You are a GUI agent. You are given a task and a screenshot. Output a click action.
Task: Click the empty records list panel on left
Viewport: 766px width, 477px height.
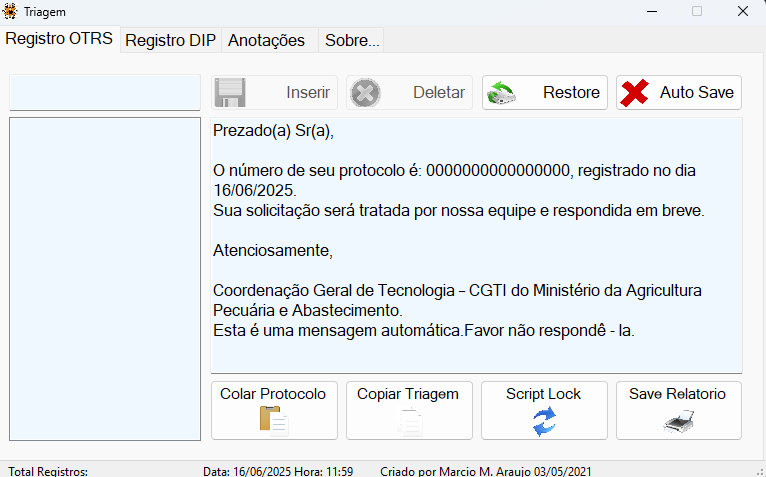pyautogui.click(x=105, y=279)
